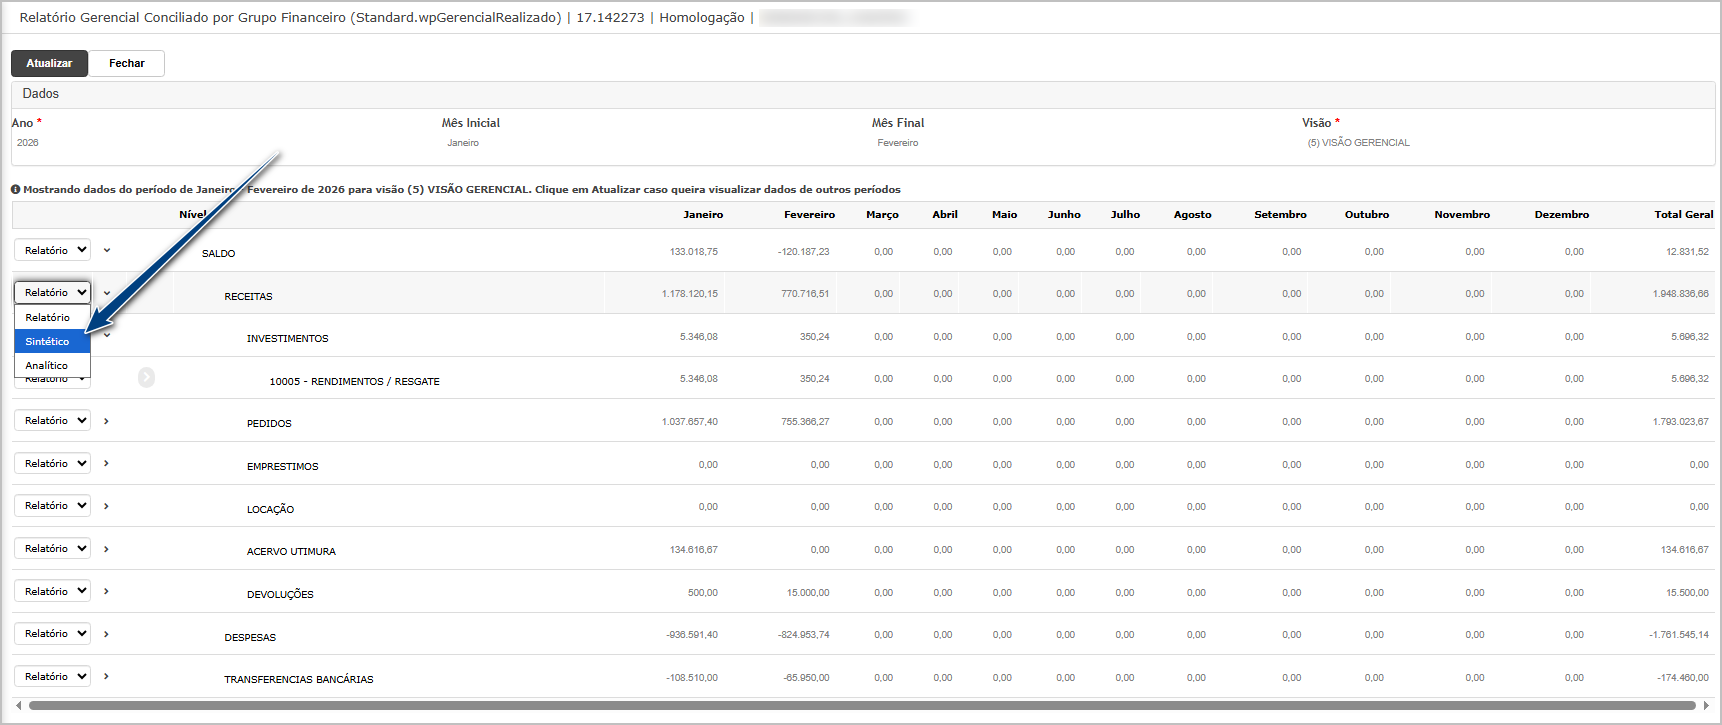This screenshot has width=1722, height=725.
Task: Click the Fechar button
Action: [x=127, y=63]
